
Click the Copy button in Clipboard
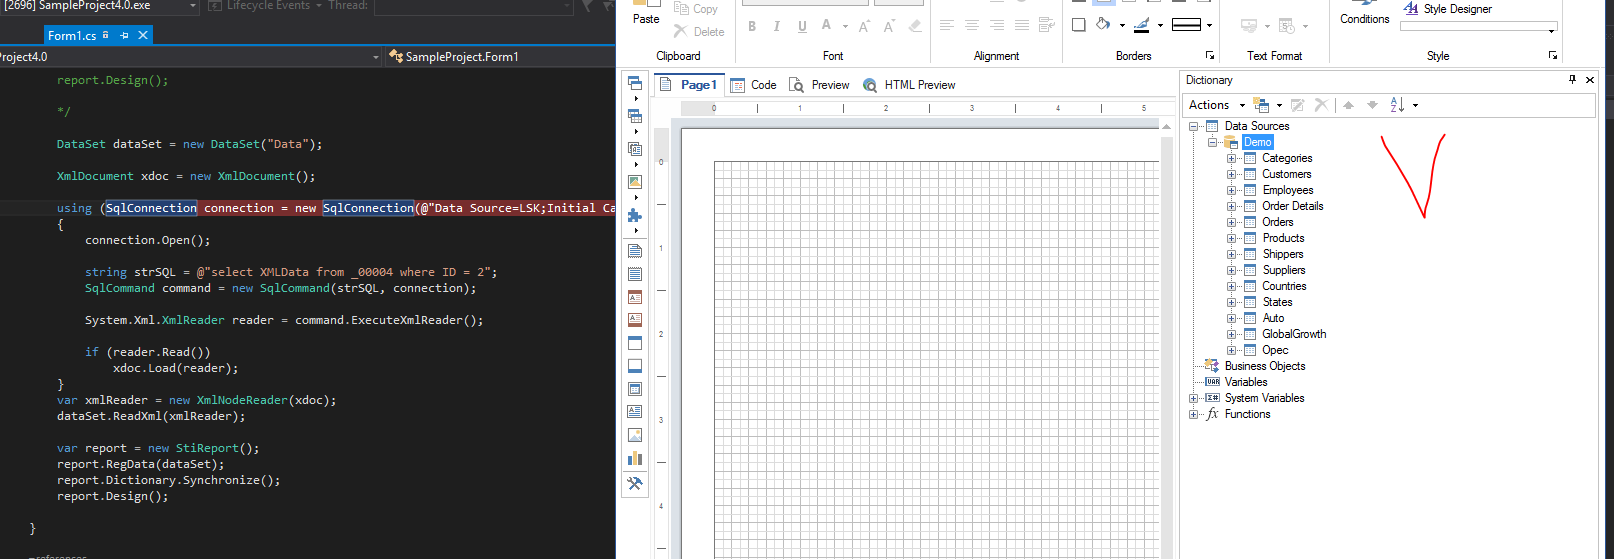pos(696,9)
